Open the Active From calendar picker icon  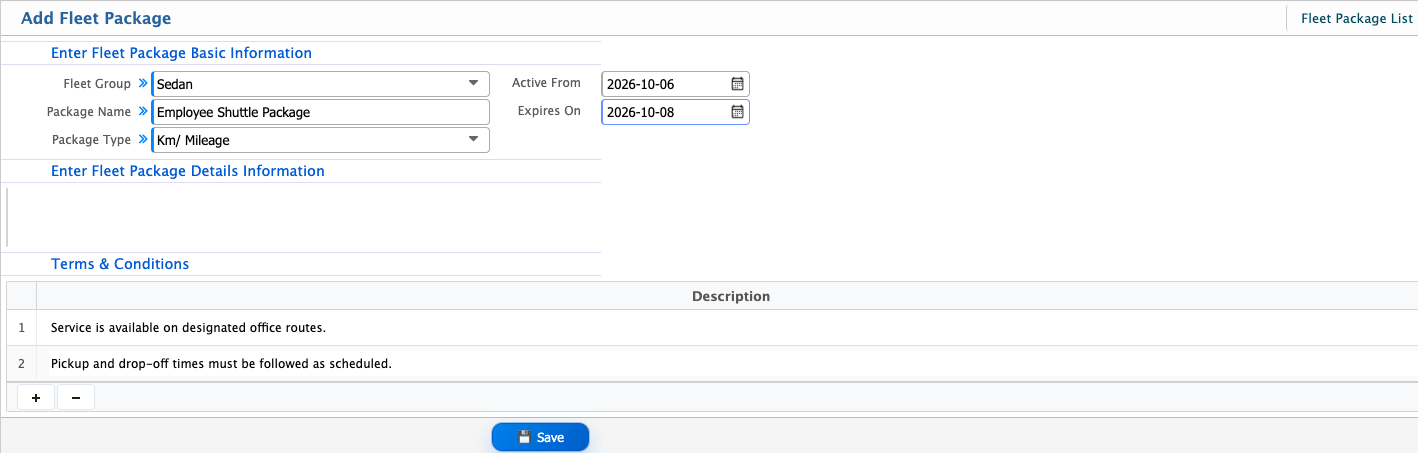737,84
